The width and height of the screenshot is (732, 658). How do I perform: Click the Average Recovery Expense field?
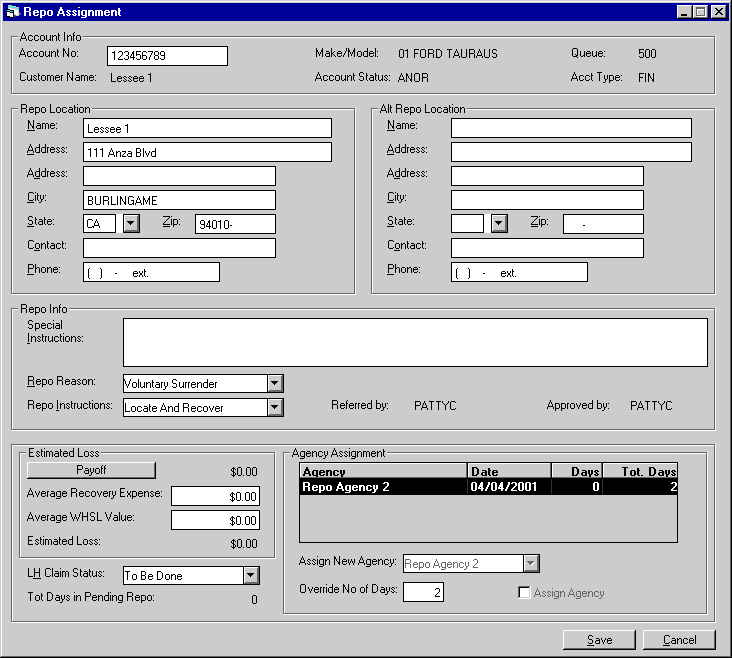click(215, 496)
